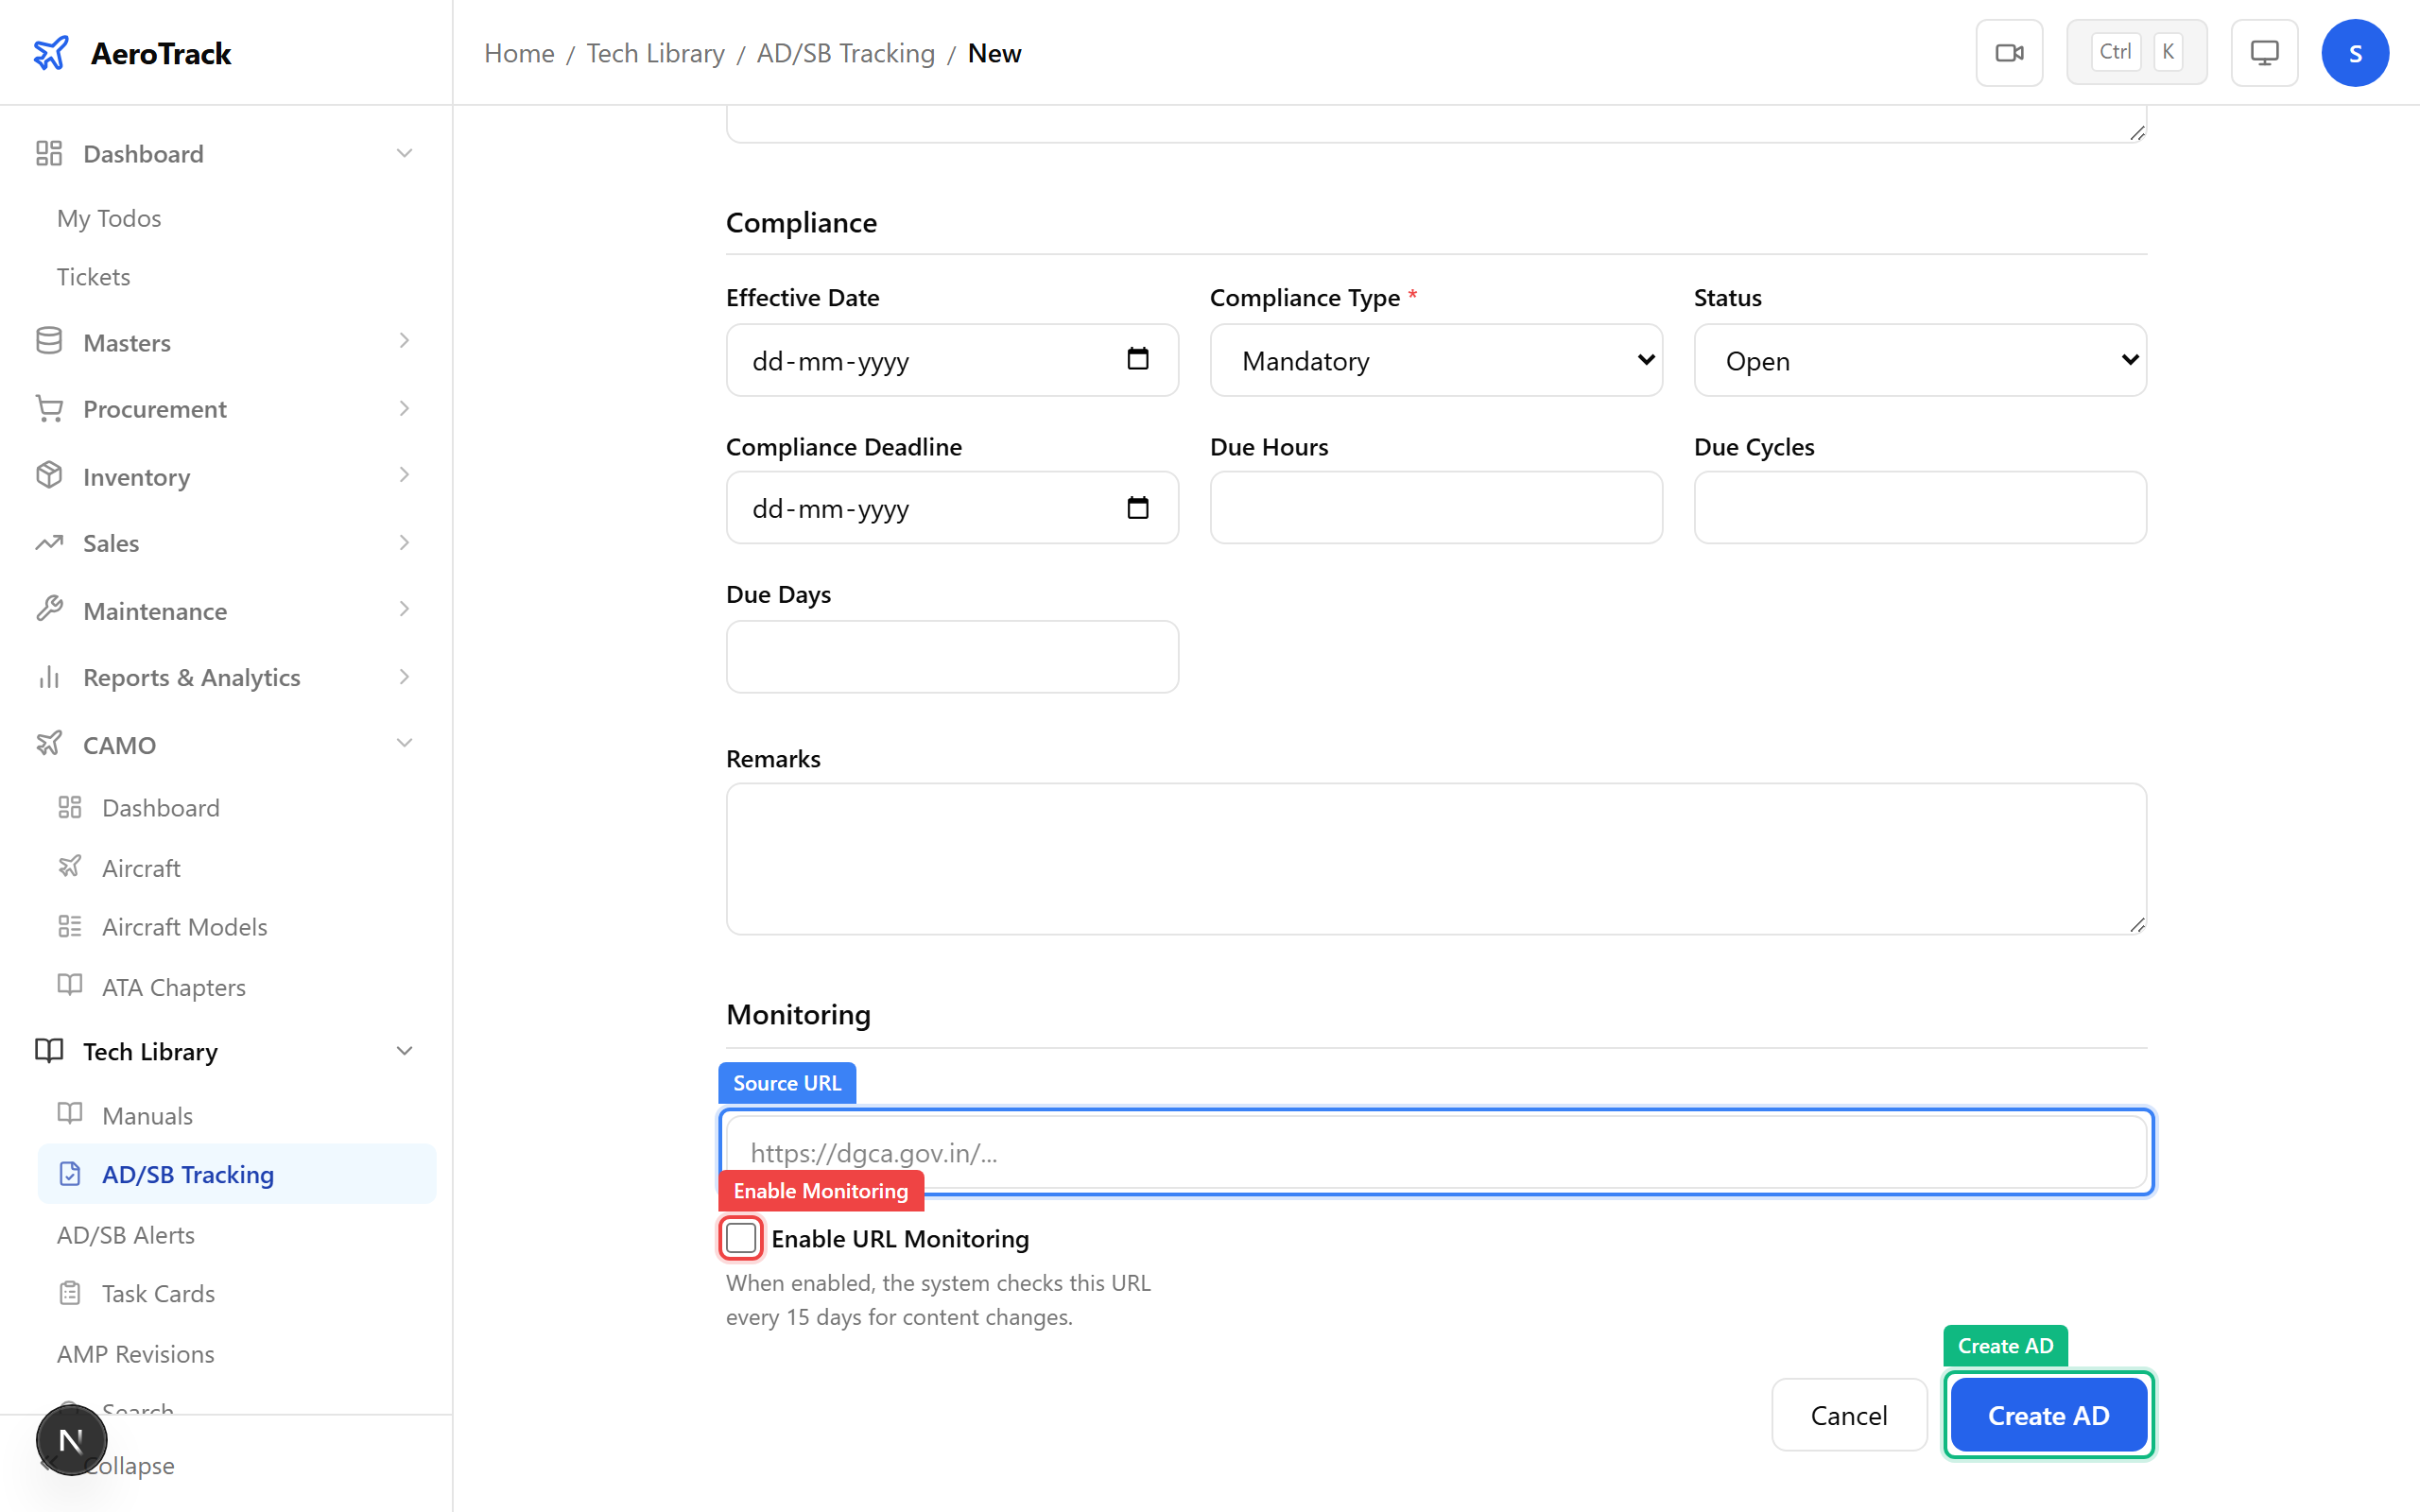Open the AeroTrack video recording icon

tap(2009, 52)
